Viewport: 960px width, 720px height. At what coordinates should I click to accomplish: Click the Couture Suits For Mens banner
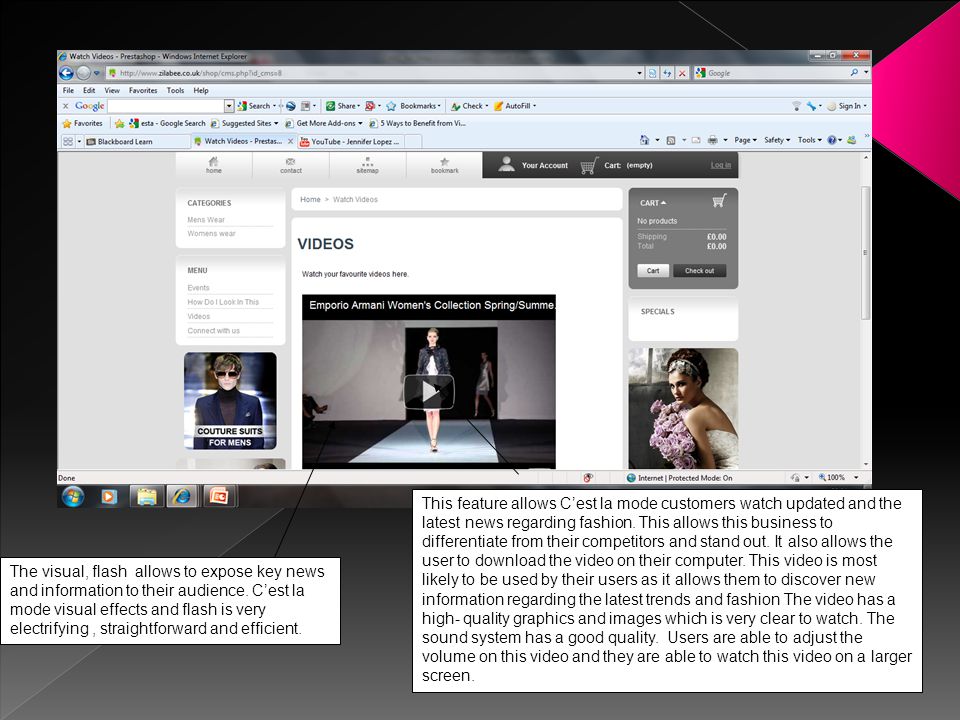(x=230, y=400)
